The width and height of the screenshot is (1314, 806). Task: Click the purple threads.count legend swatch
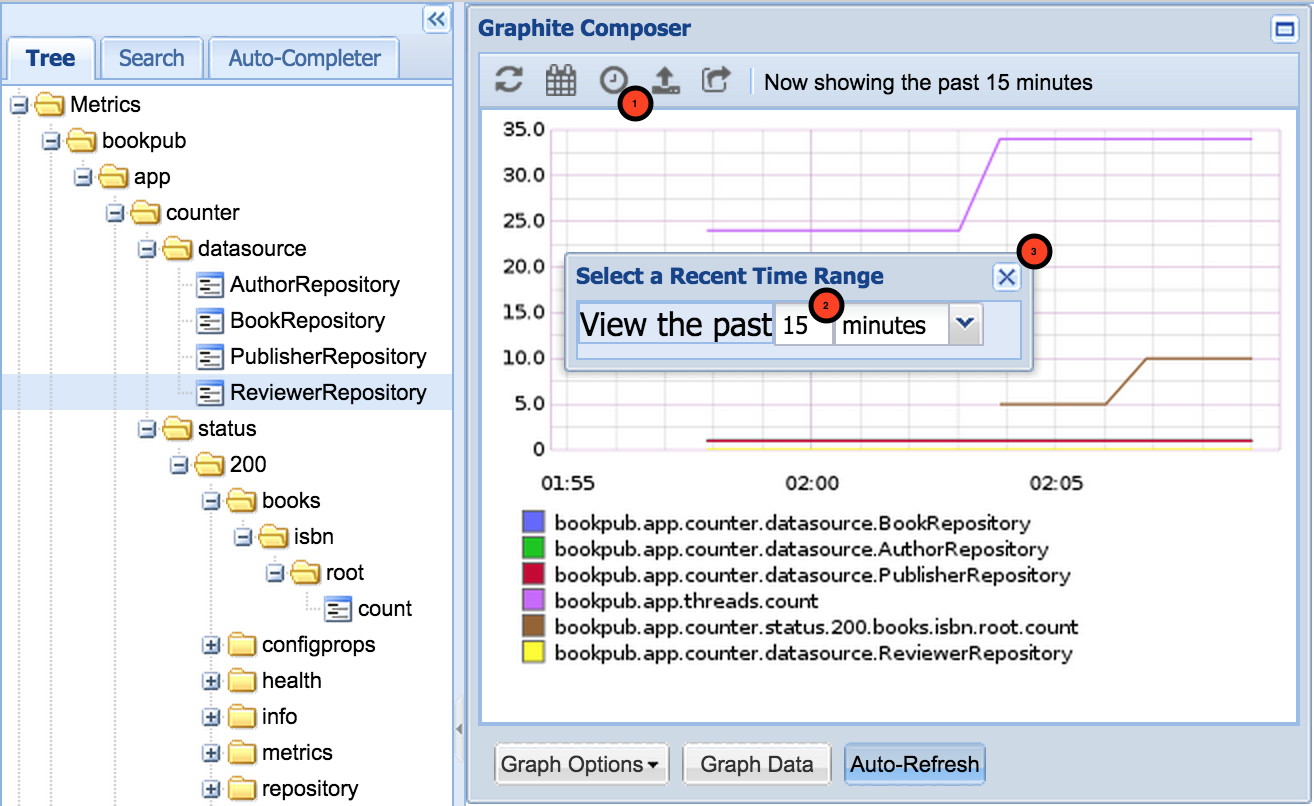click(533, 601)
